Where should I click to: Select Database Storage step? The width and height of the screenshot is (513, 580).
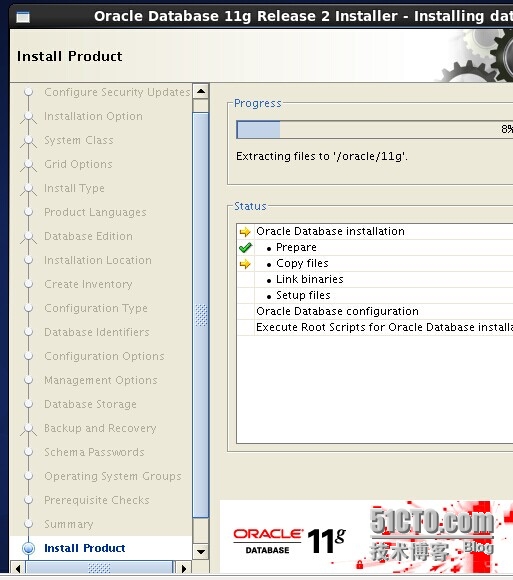pyautogui.click(x=90, y=404)
